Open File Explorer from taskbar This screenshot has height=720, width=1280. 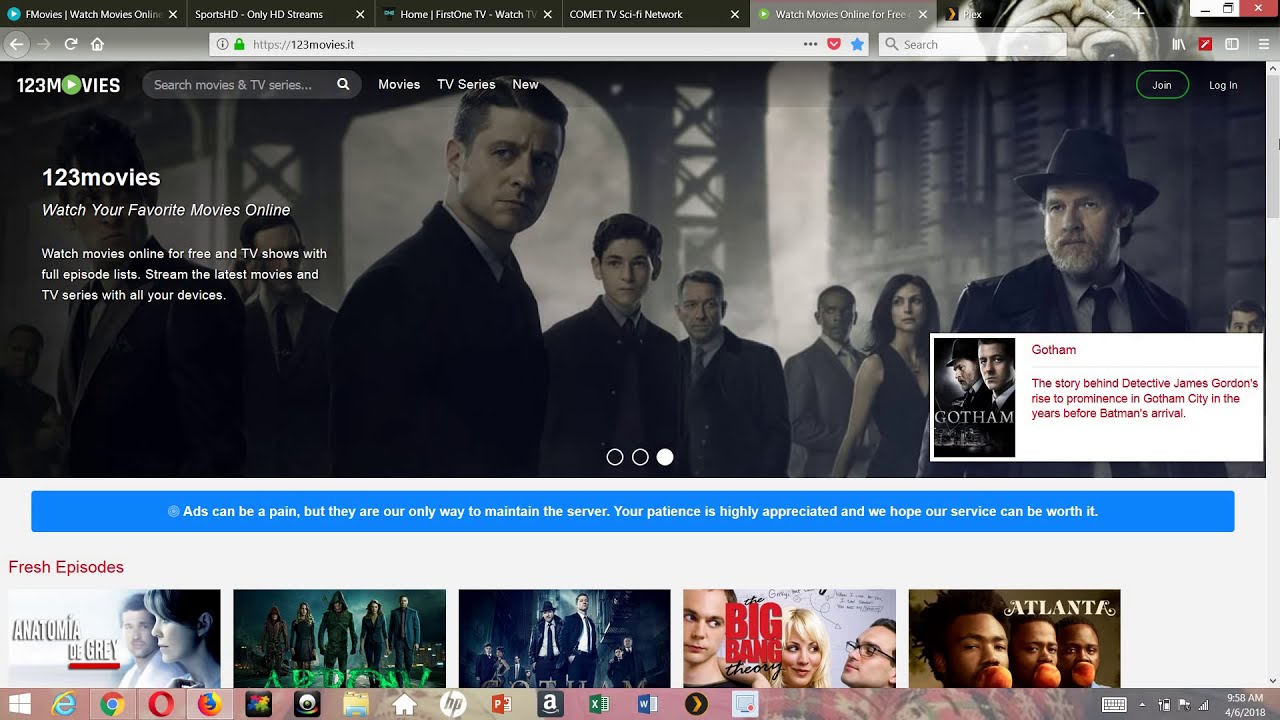pos(356,704)
